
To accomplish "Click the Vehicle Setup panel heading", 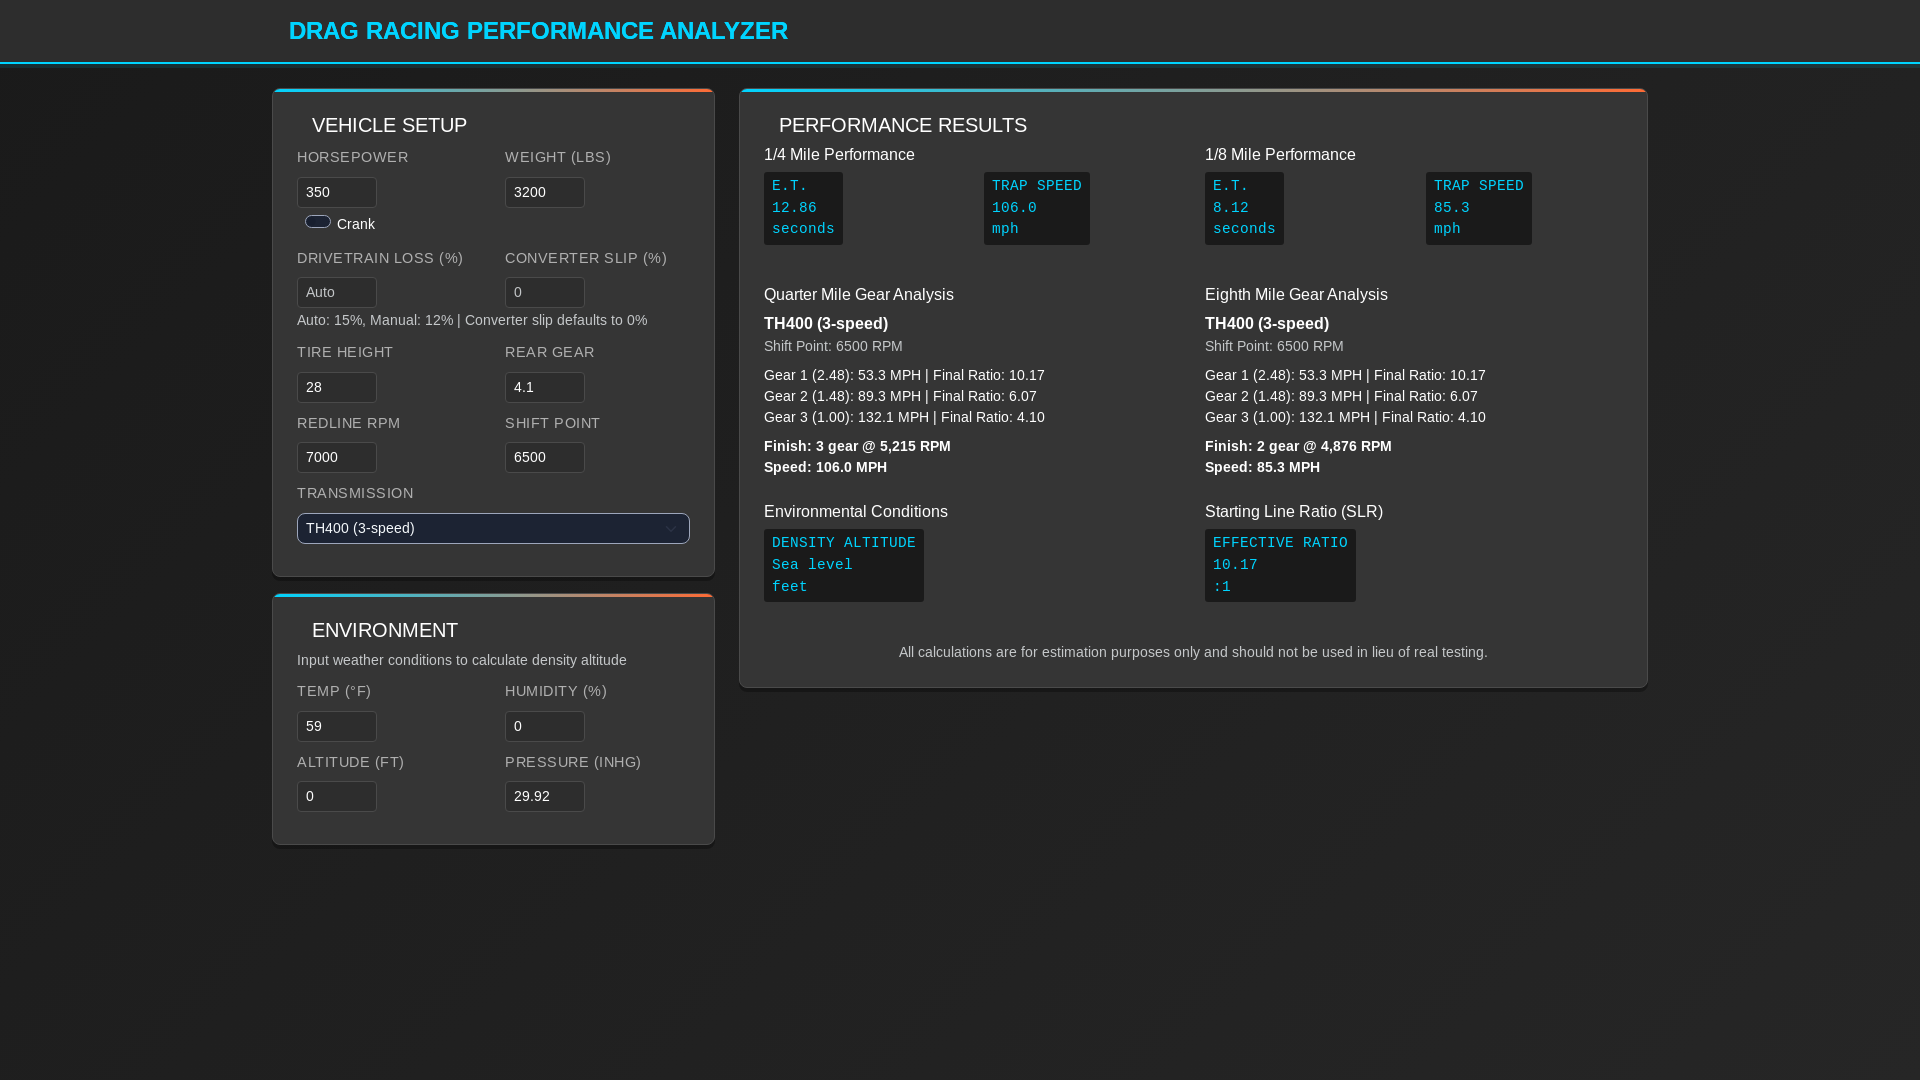I will (x=389, y=125).
